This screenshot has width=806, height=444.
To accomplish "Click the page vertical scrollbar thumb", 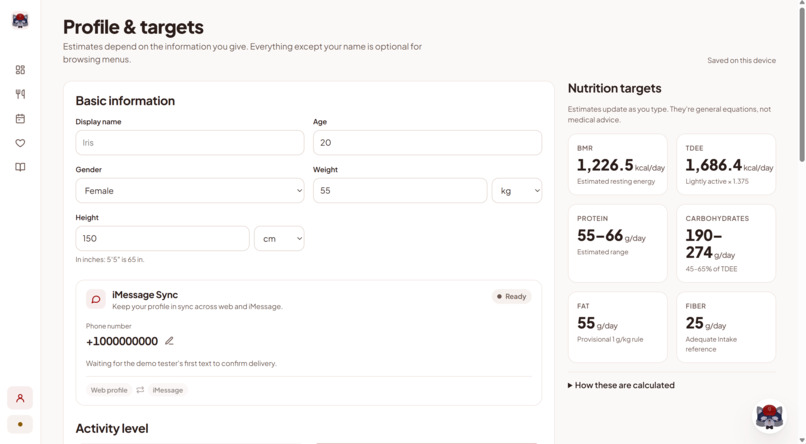I will point(802,85).
